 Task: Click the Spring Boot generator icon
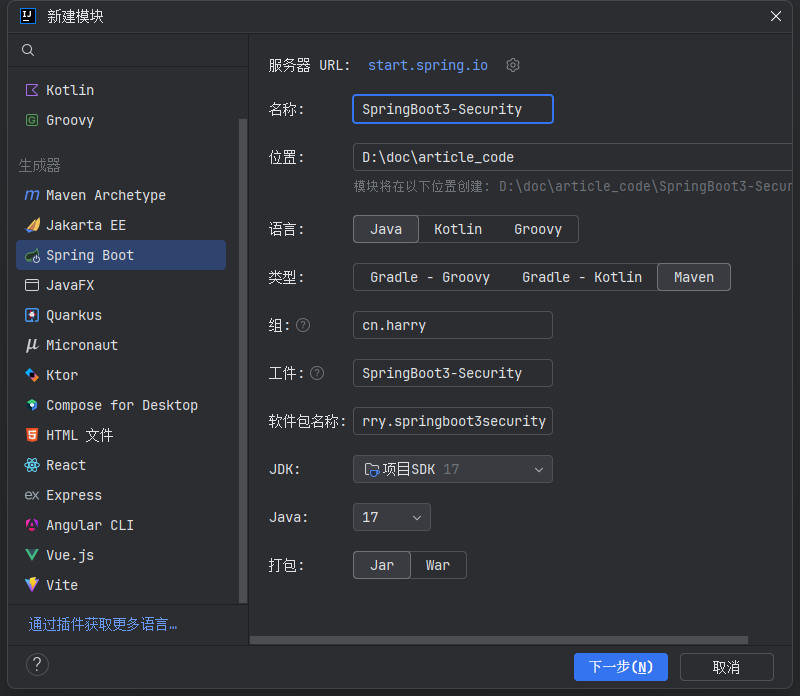click(32, 256)
